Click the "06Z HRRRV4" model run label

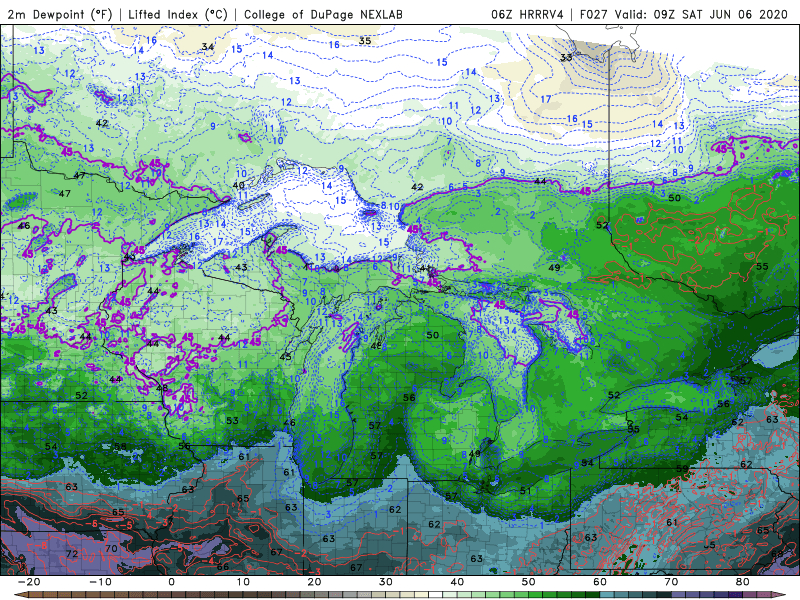(x=527, y=14)
